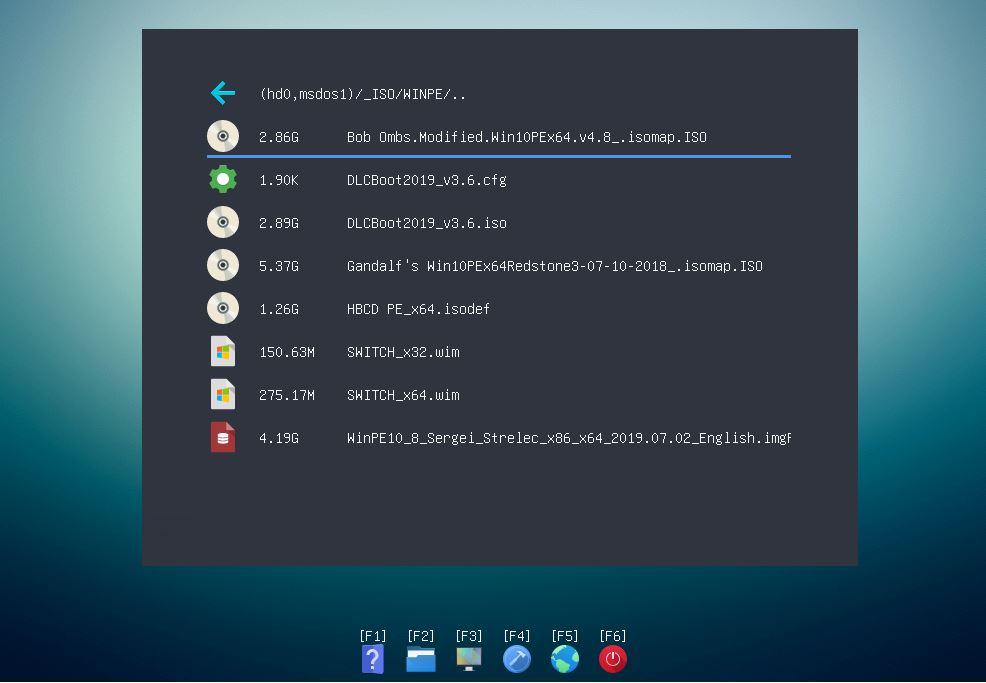Click the [F4] label
The height and width of the screenshot is (683, 986).
tap(517, 636)
